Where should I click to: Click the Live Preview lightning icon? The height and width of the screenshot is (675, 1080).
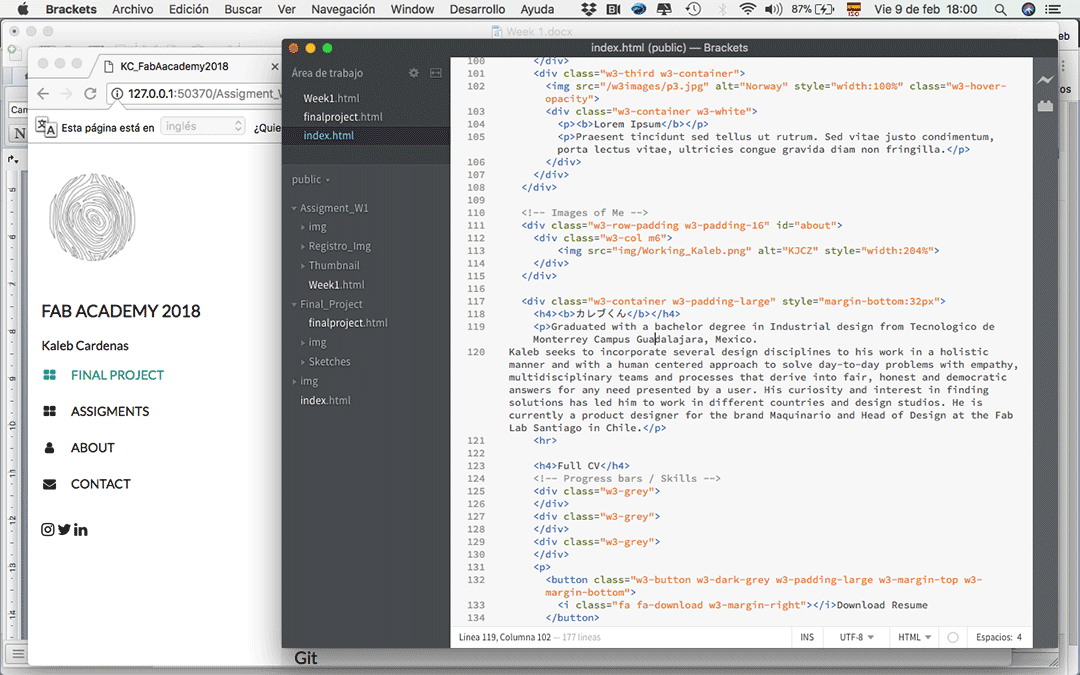pyautogui.click(x=1045, y=80)
